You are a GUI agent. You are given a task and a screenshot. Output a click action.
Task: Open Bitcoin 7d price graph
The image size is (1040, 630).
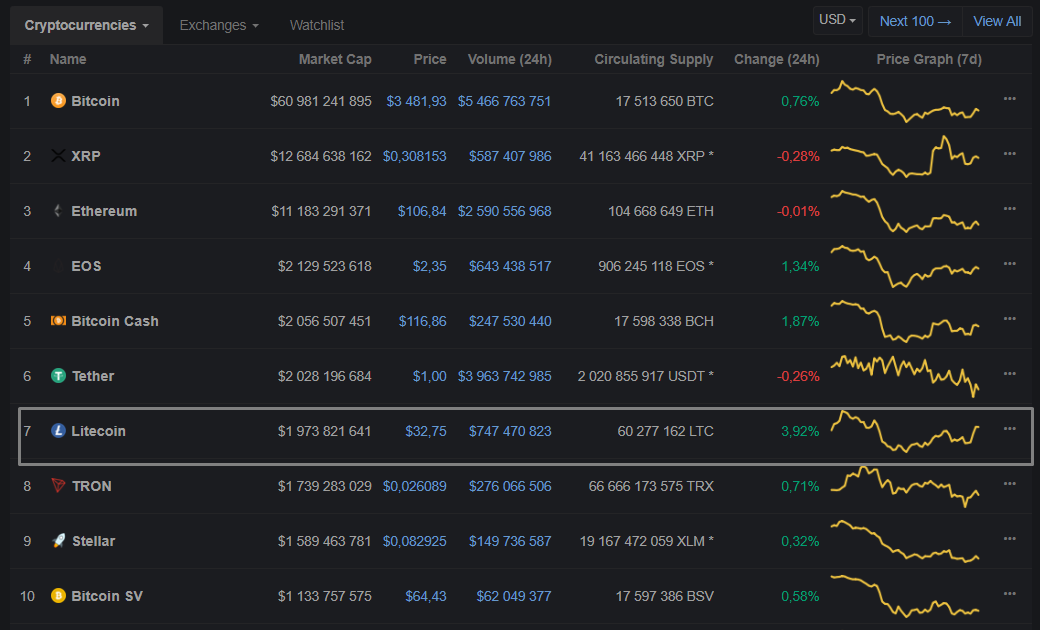click(905, 101)
